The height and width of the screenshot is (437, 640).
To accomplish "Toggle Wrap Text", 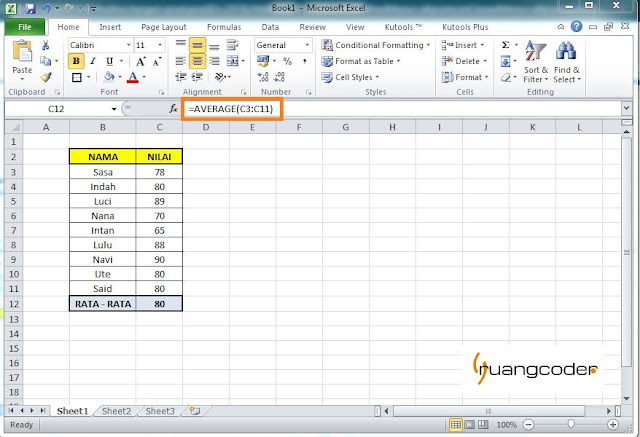I will click(233, 44).
